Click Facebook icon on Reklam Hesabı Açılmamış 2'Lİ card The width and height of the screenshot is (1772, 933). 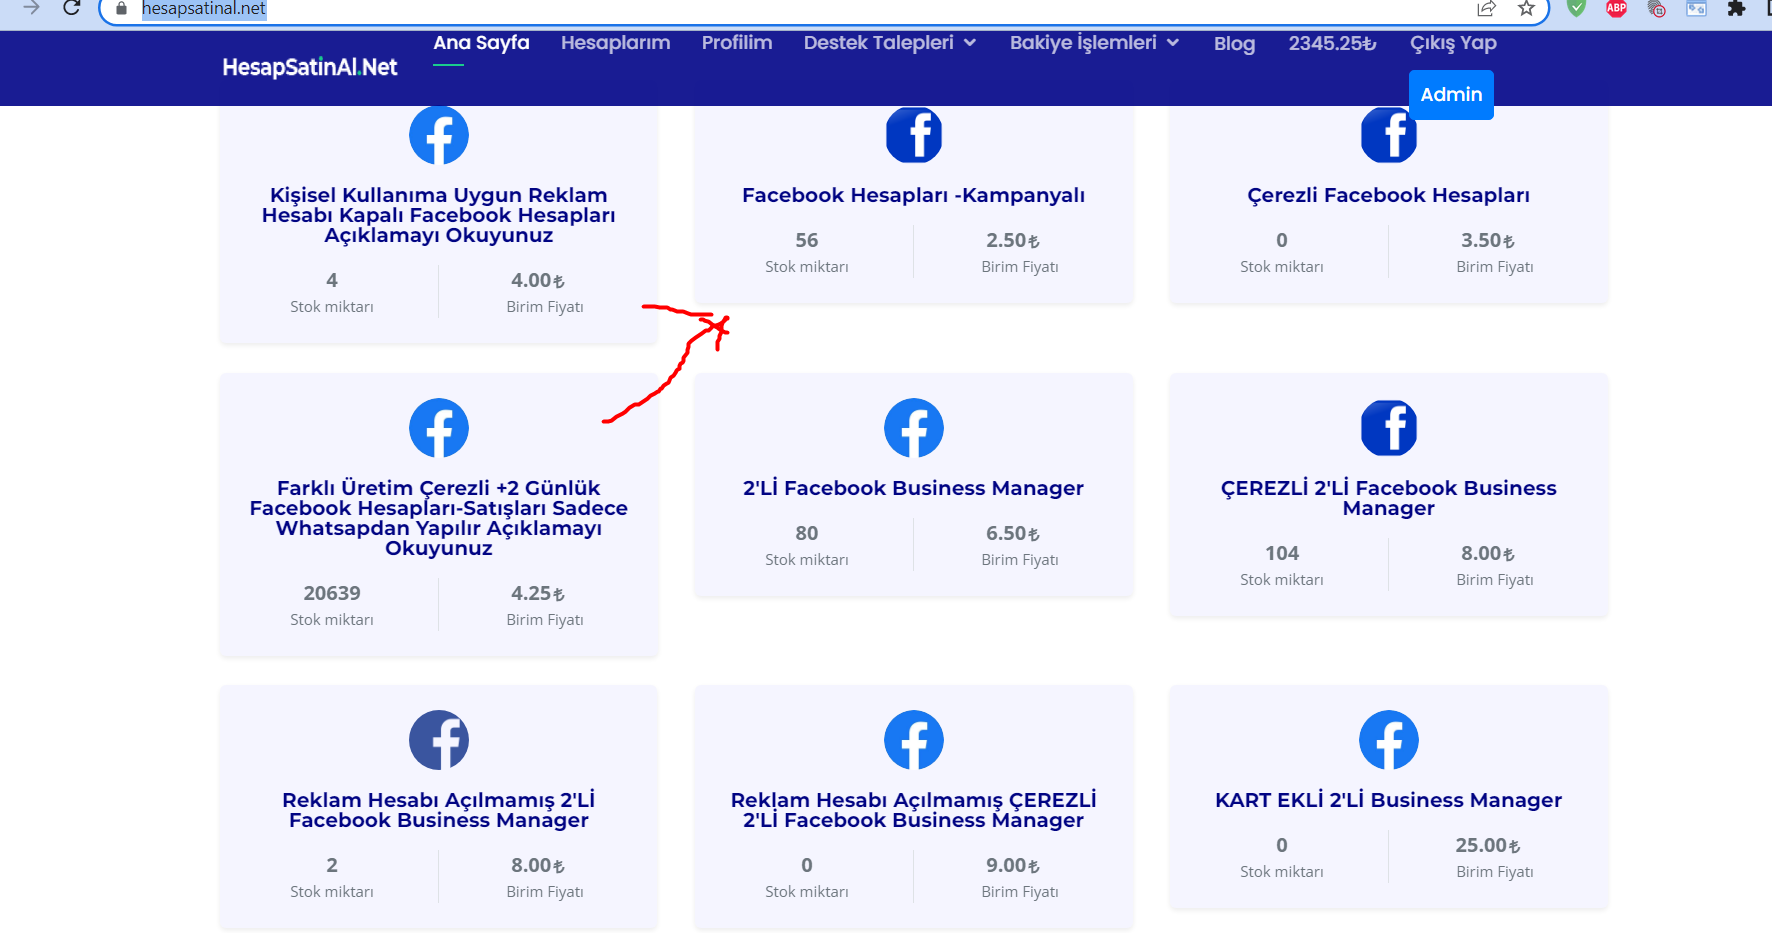(x=439, y=740)
